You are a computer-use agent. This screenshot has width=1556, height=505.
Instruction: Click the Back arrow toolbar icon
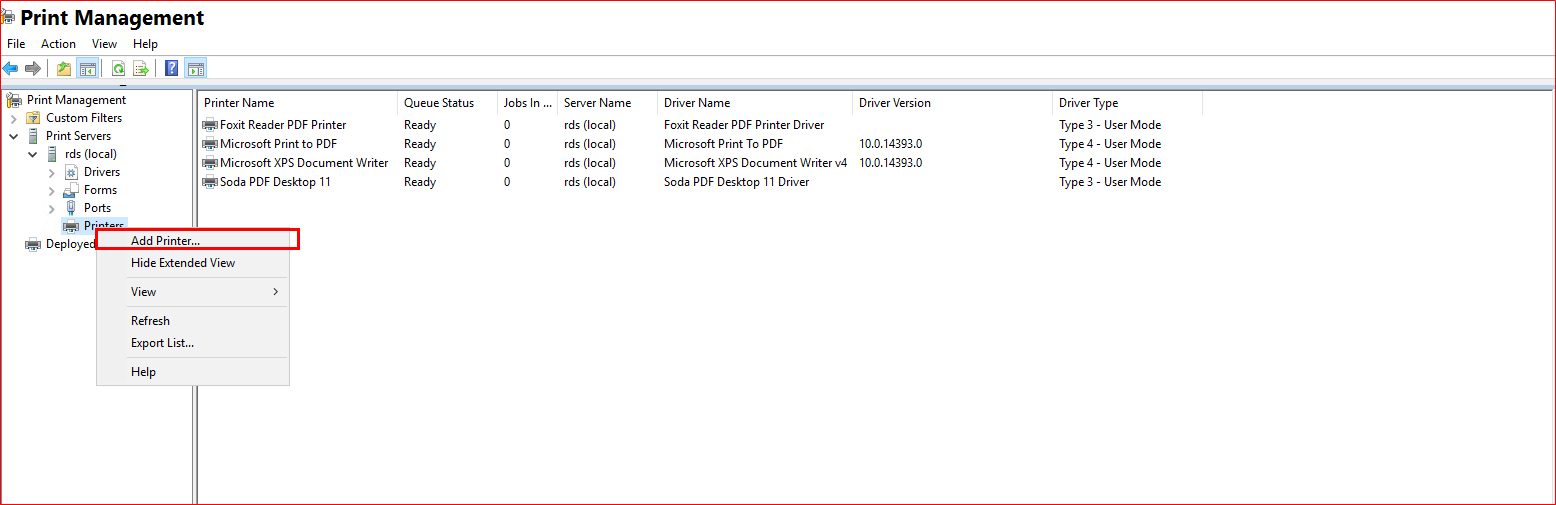tap(10, 68)
